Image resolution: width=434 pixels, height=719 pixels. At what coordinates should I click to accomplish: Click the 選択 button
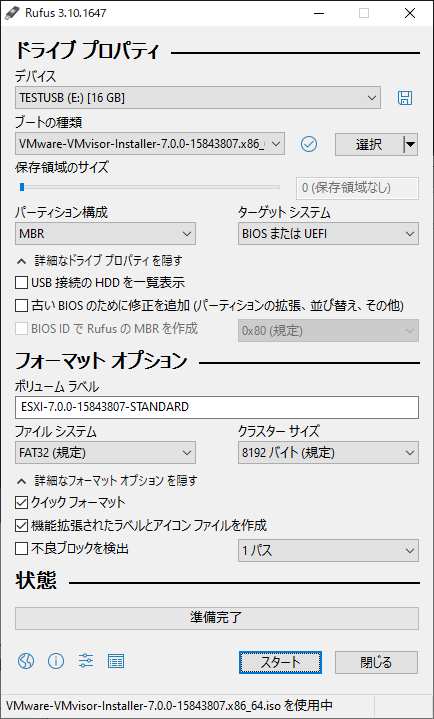(x=370, y=145)
